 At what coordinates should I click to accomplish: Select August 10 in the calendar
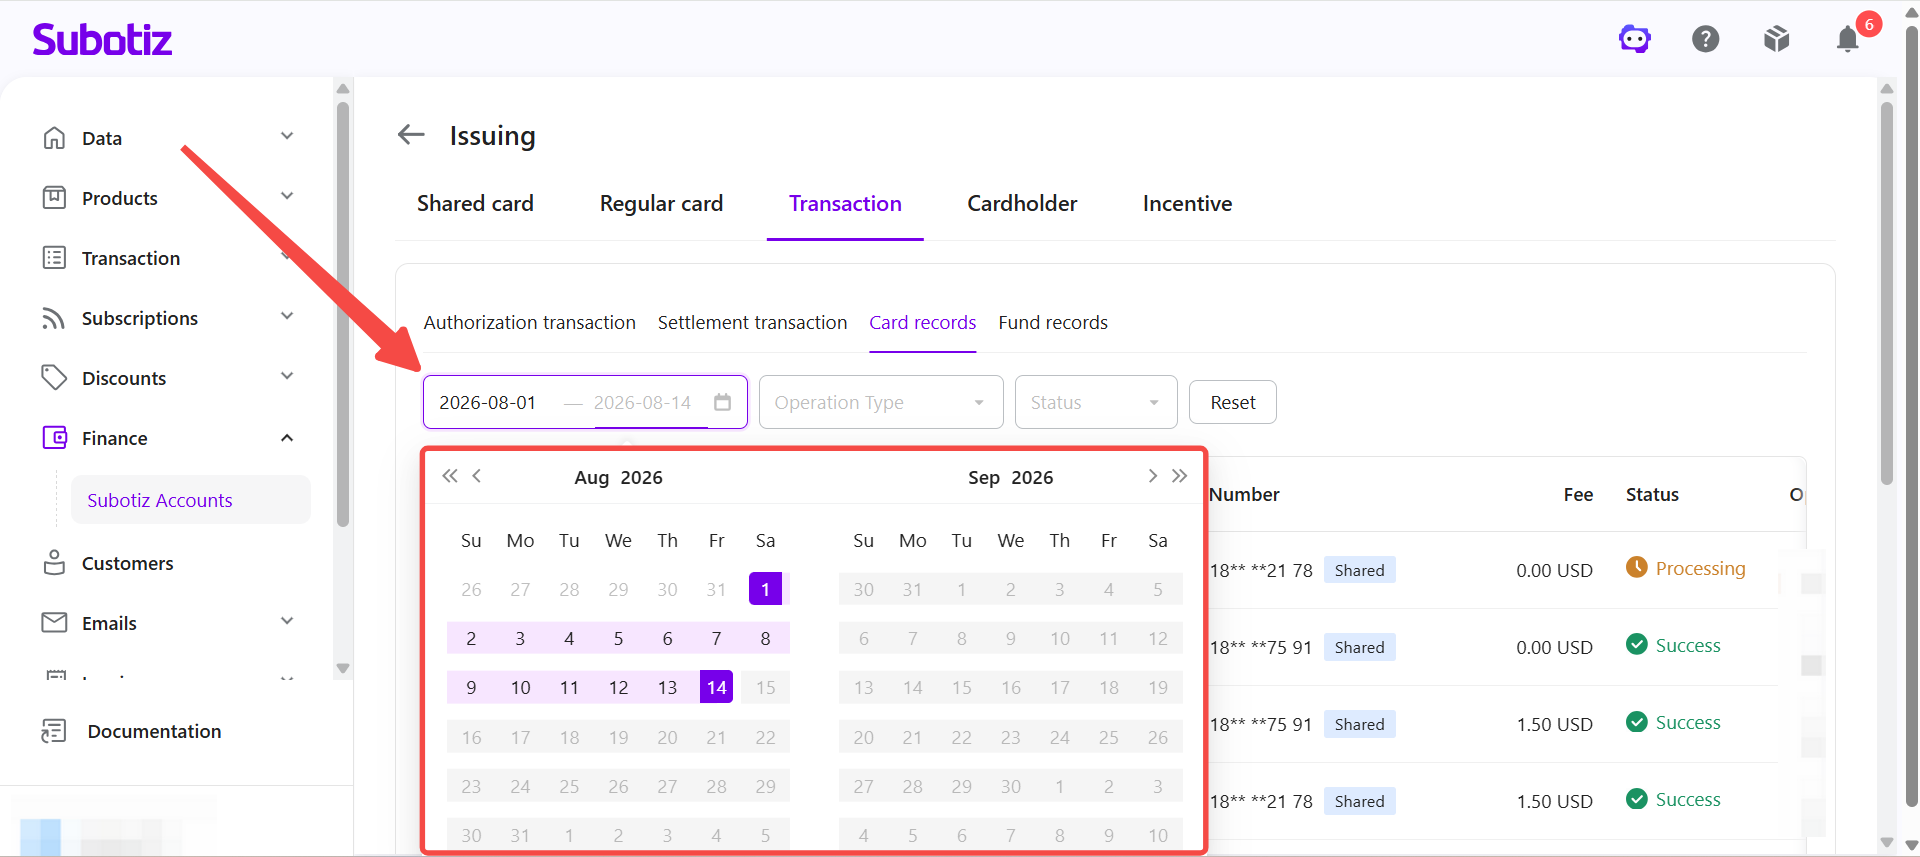click(x=520, y=687)
